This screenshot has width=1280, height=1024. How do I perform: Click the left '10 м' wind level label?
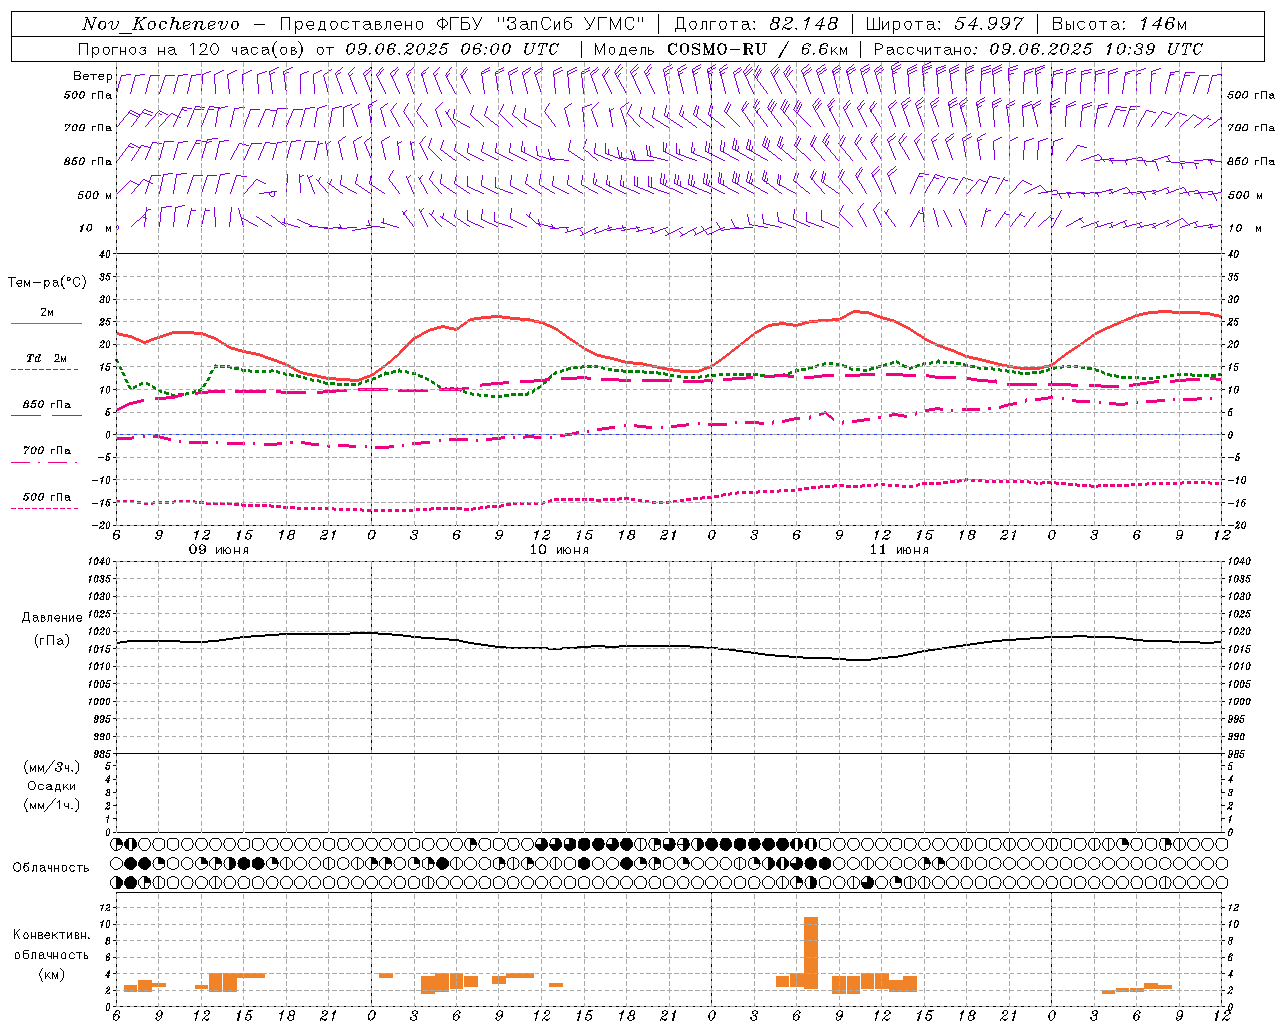pyautogui.click(x=96, y=228)
